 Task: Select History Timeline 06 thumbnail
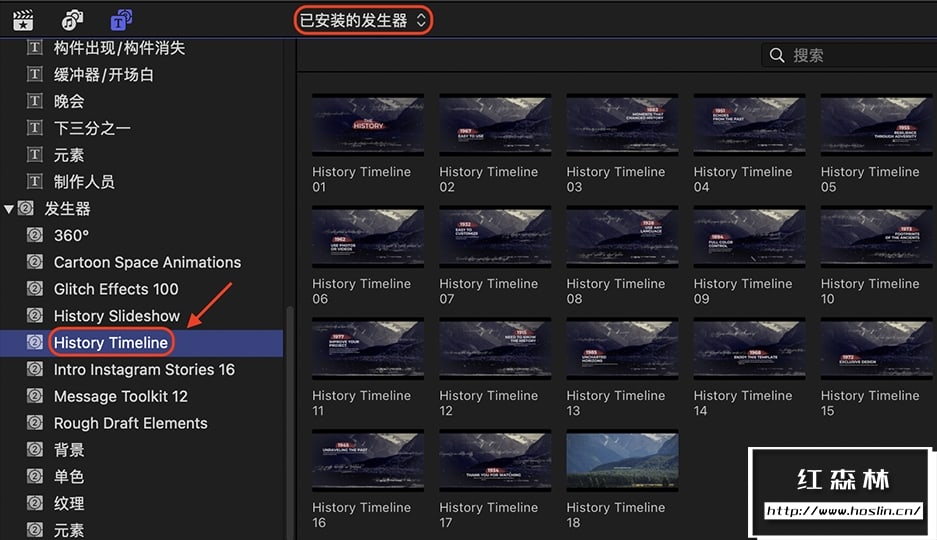[368, 237]
